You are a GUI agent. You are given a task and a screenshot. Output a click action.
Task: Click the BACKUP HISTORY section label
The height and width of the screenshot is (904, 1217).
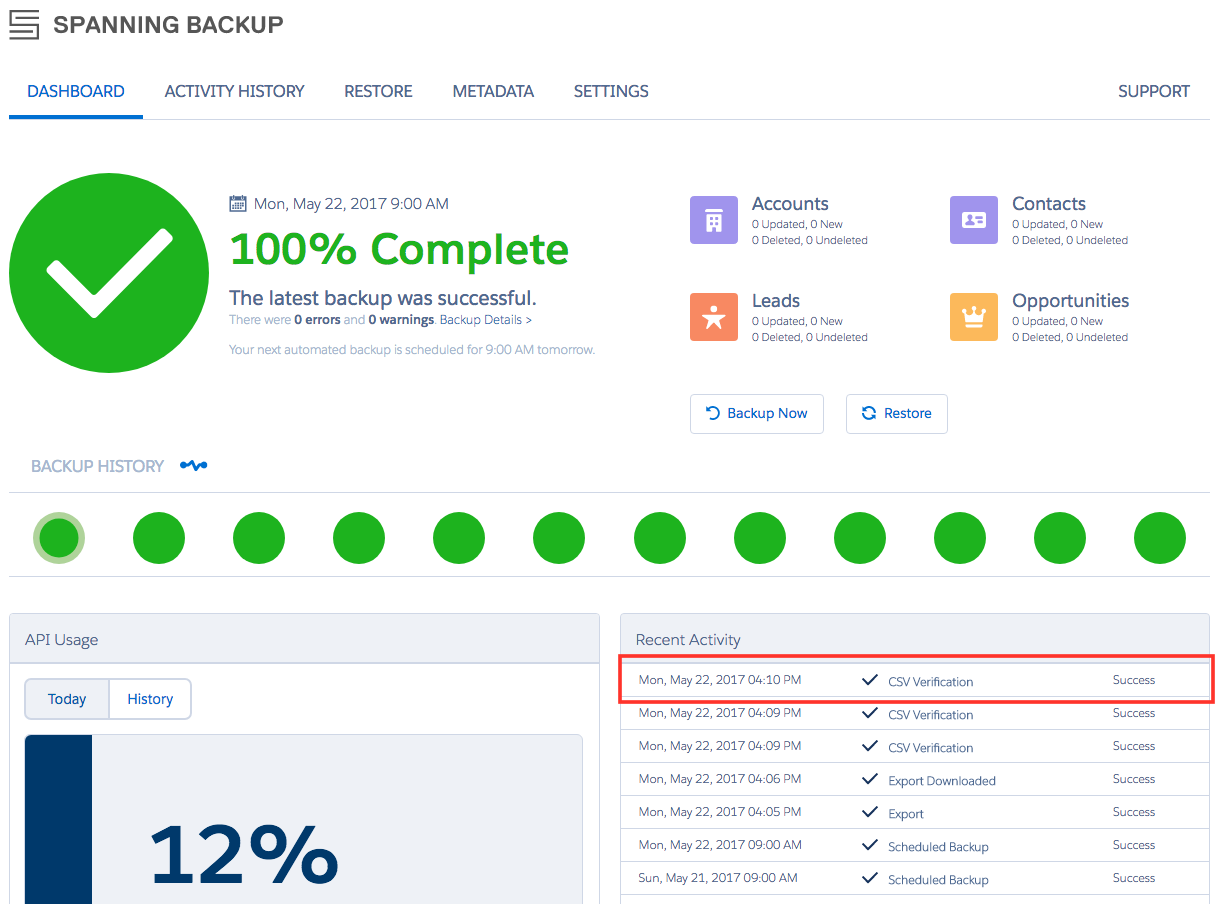point(97,466)
